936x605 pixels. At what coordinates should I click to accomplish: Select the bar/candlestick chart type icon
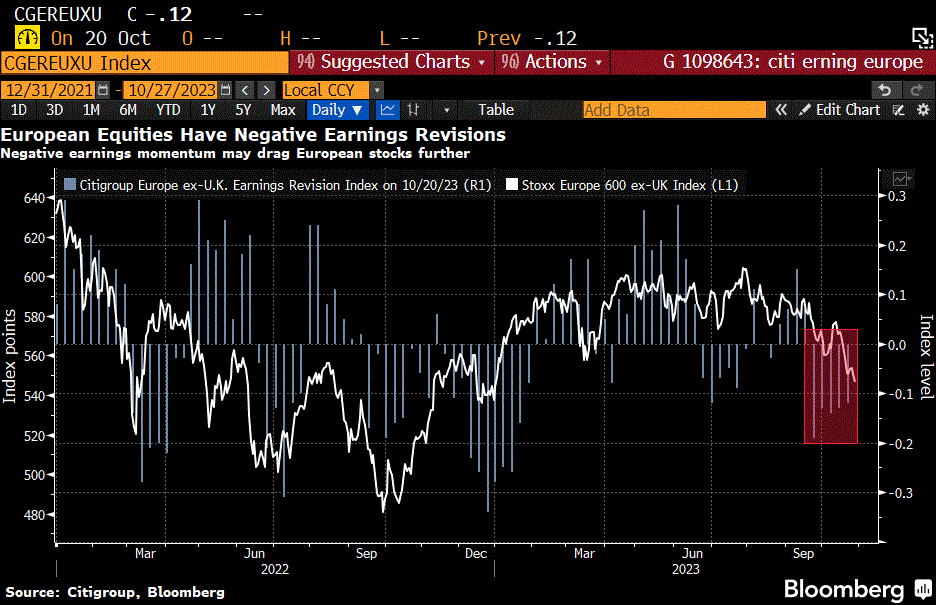413,110
